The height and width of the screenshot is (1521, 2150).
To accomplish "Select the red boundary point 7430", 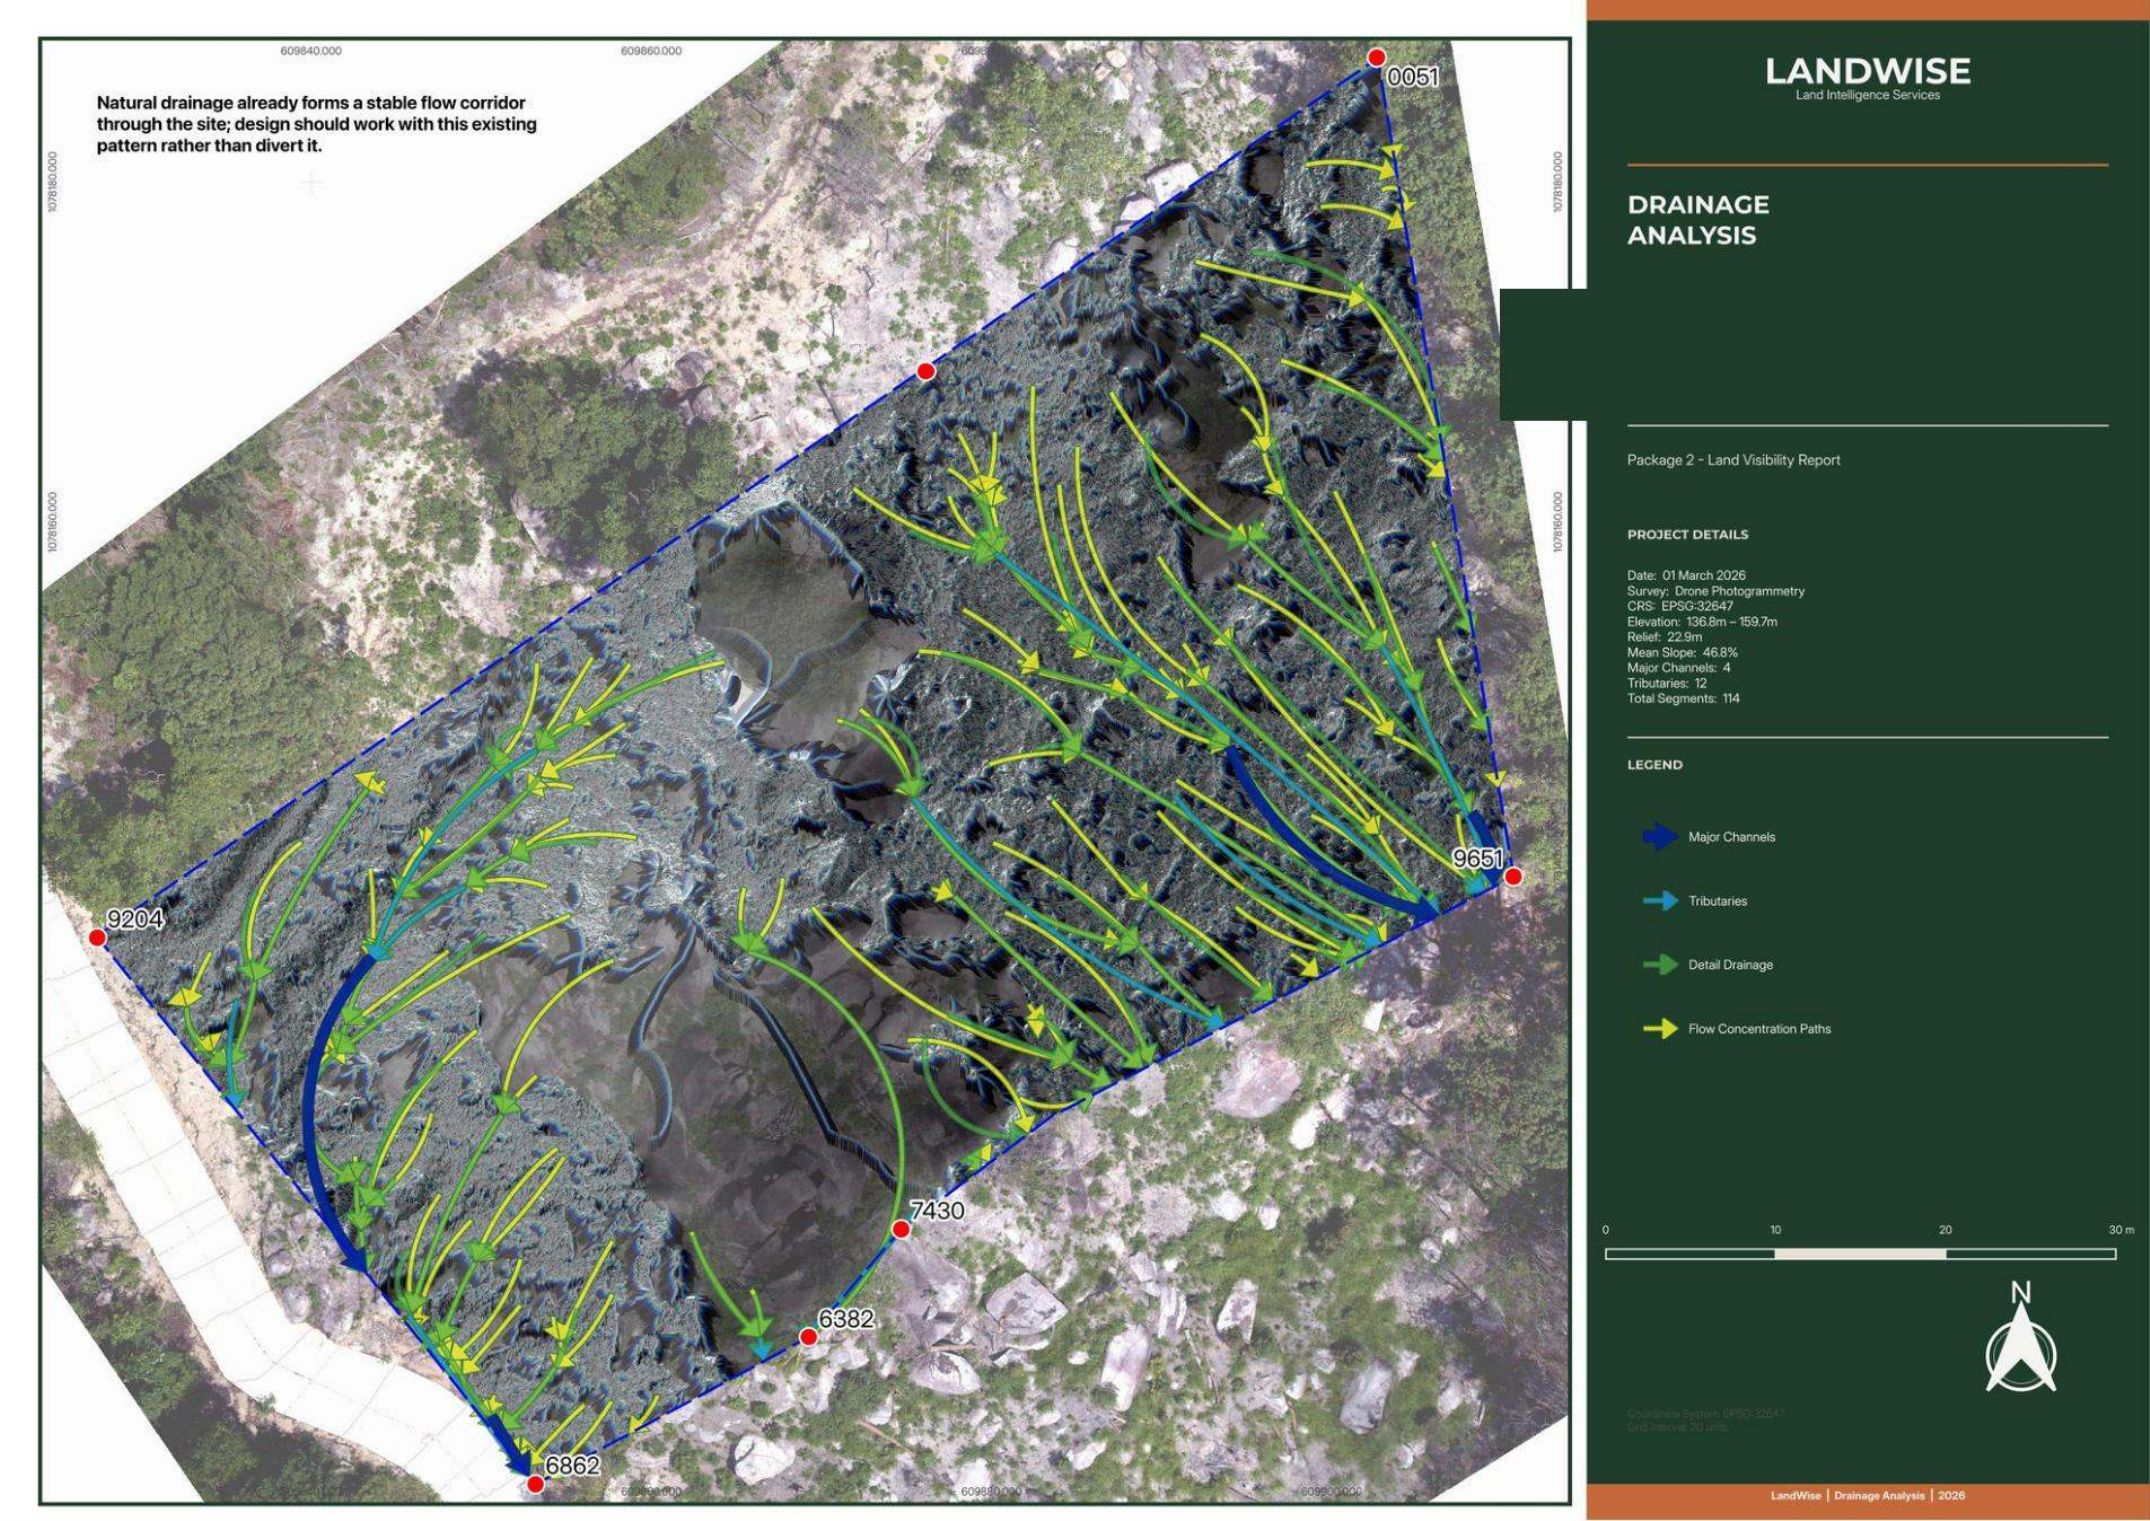I will [901, 1230].
